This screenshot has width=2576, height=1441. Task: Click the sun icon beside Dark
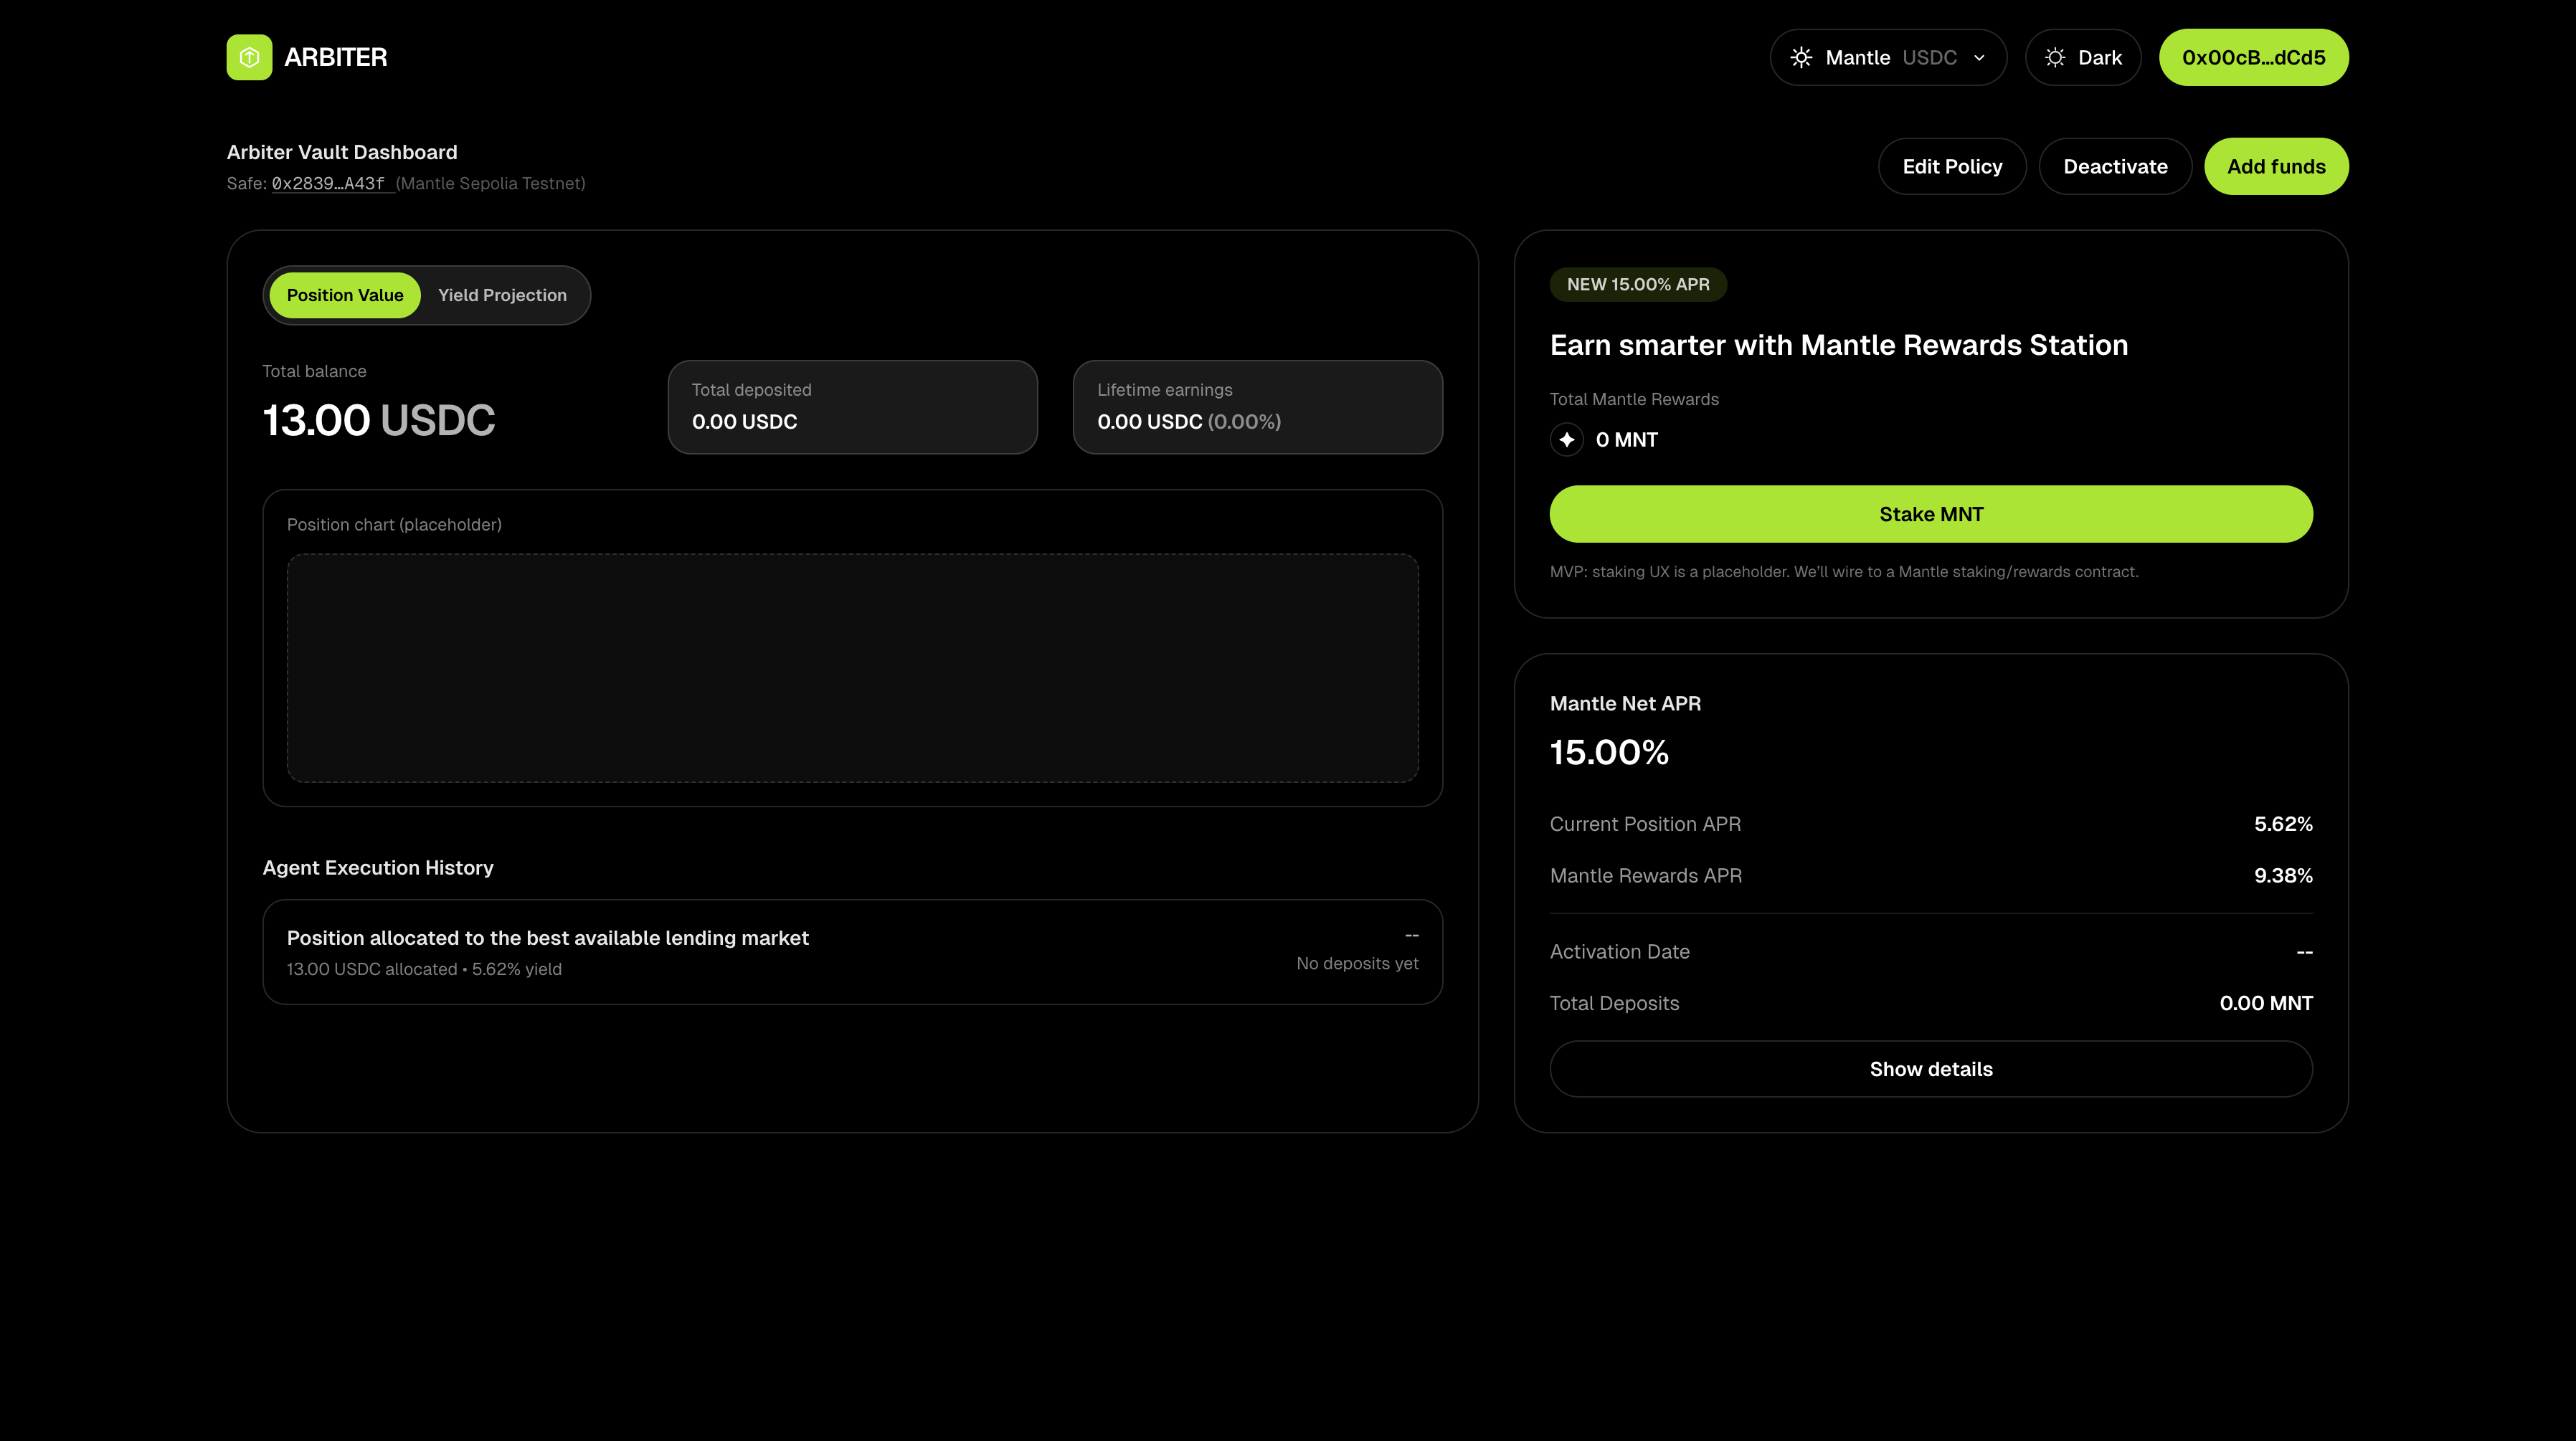pos(2055,57)
